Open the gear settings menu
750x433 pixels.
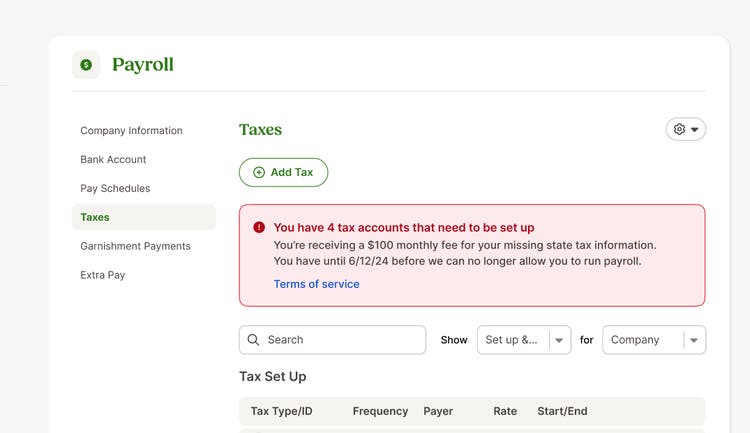[685, 129]
